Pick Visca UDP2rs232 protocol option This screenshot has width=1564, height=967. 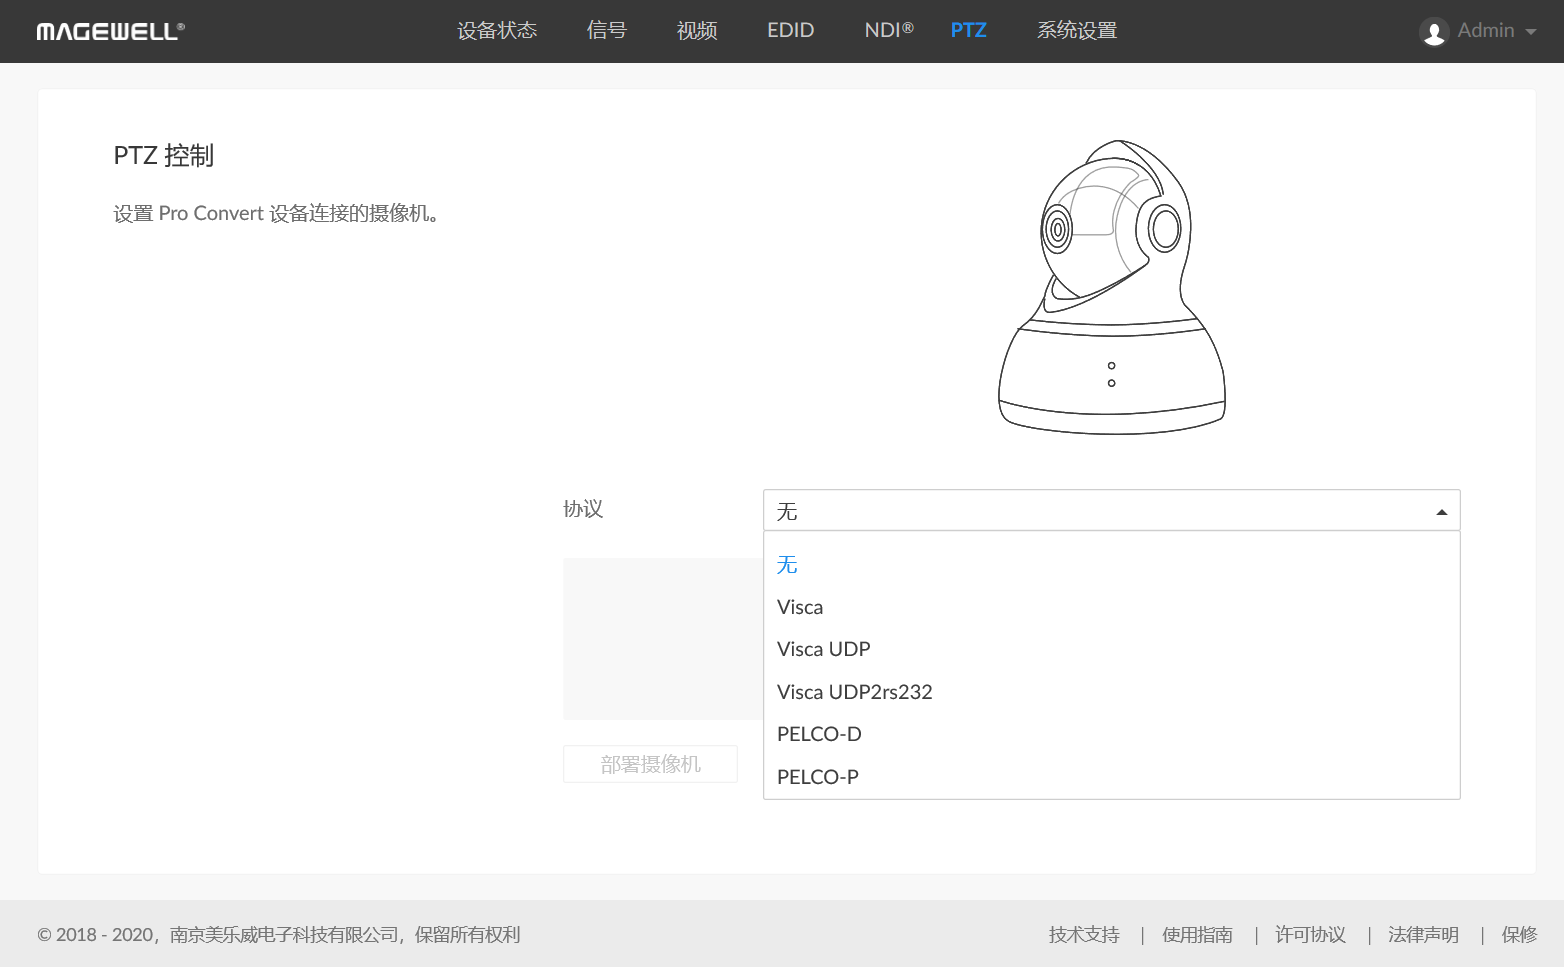(x=854, y=692)
